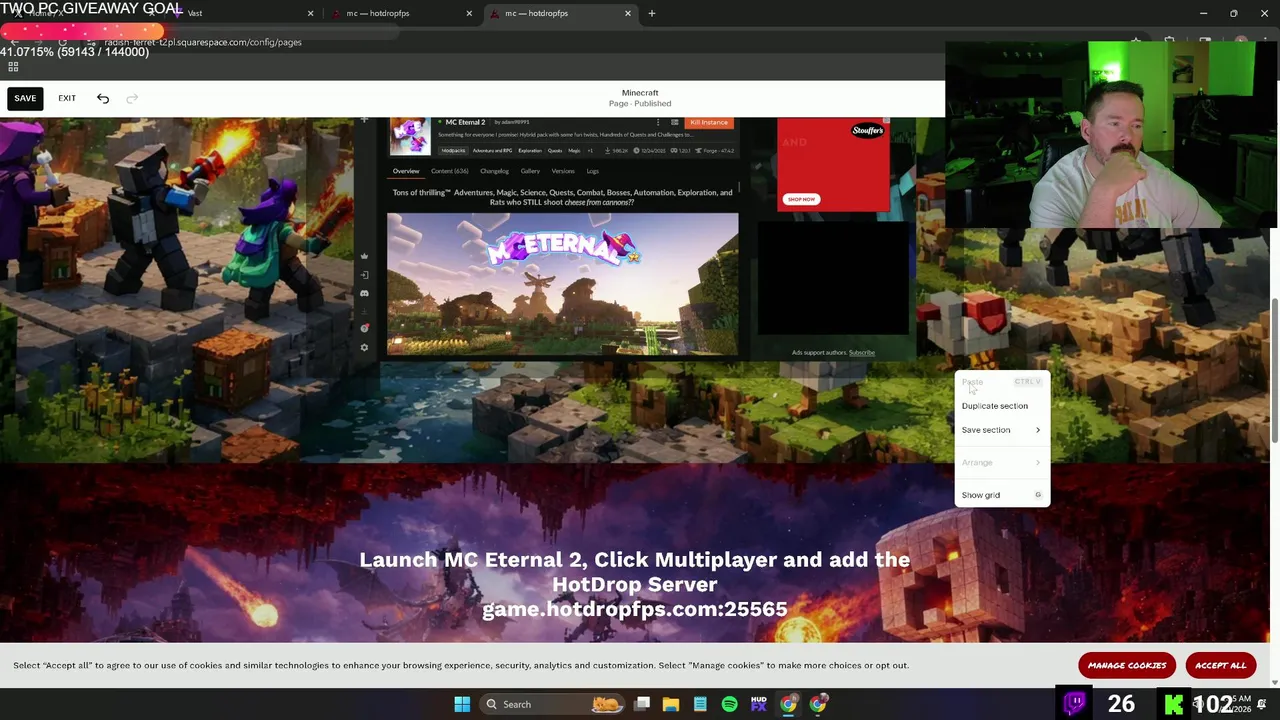The width and height of the screenshot is (1280, 720).
Task: Click the MC Eternal banner image
Action: click(563, 284)
